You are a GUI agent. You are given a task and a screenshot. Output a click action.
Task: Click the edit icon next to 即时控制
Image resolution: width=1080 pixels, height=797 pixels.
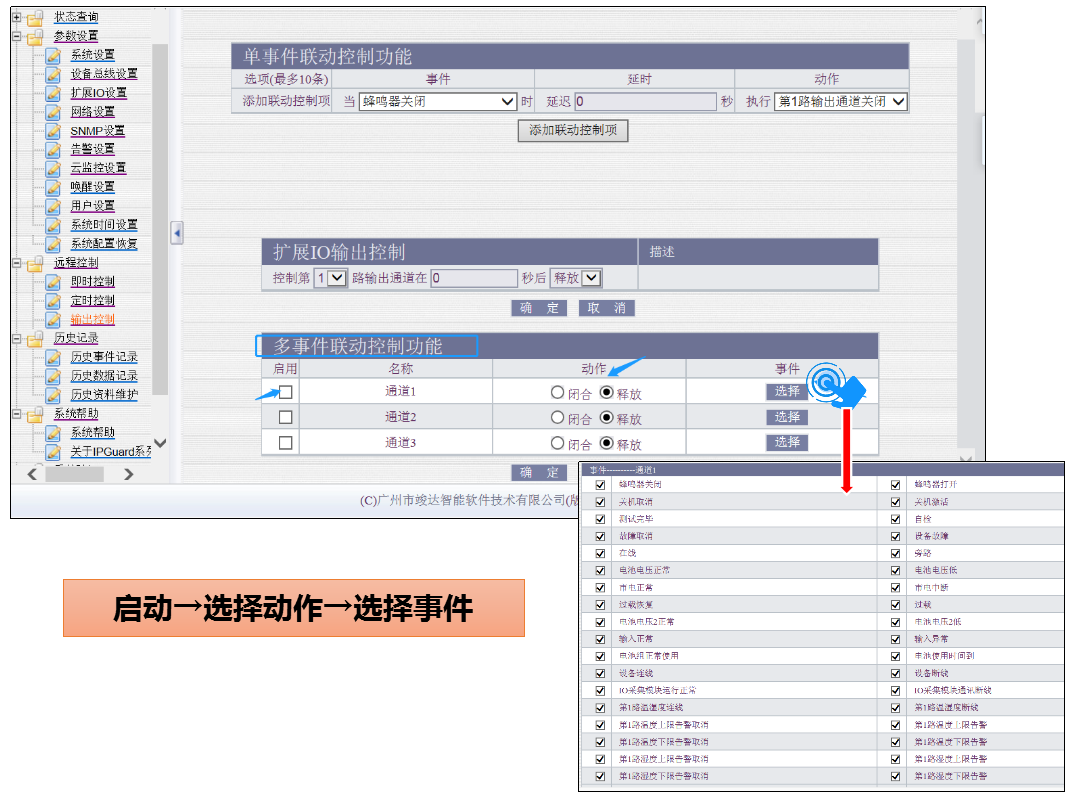pos(55,281)
